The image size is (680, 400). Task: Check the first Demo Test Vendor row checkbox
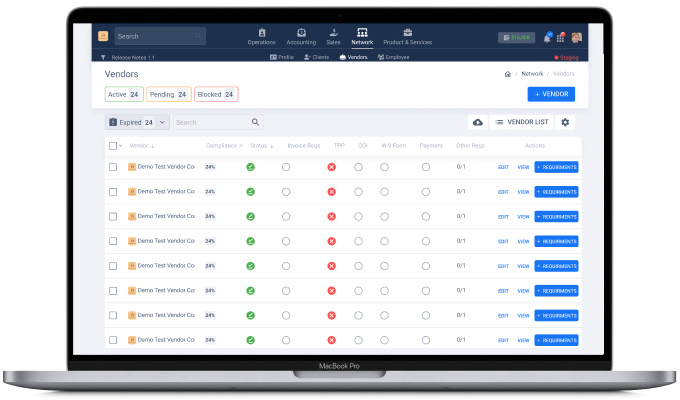[113, 166]
